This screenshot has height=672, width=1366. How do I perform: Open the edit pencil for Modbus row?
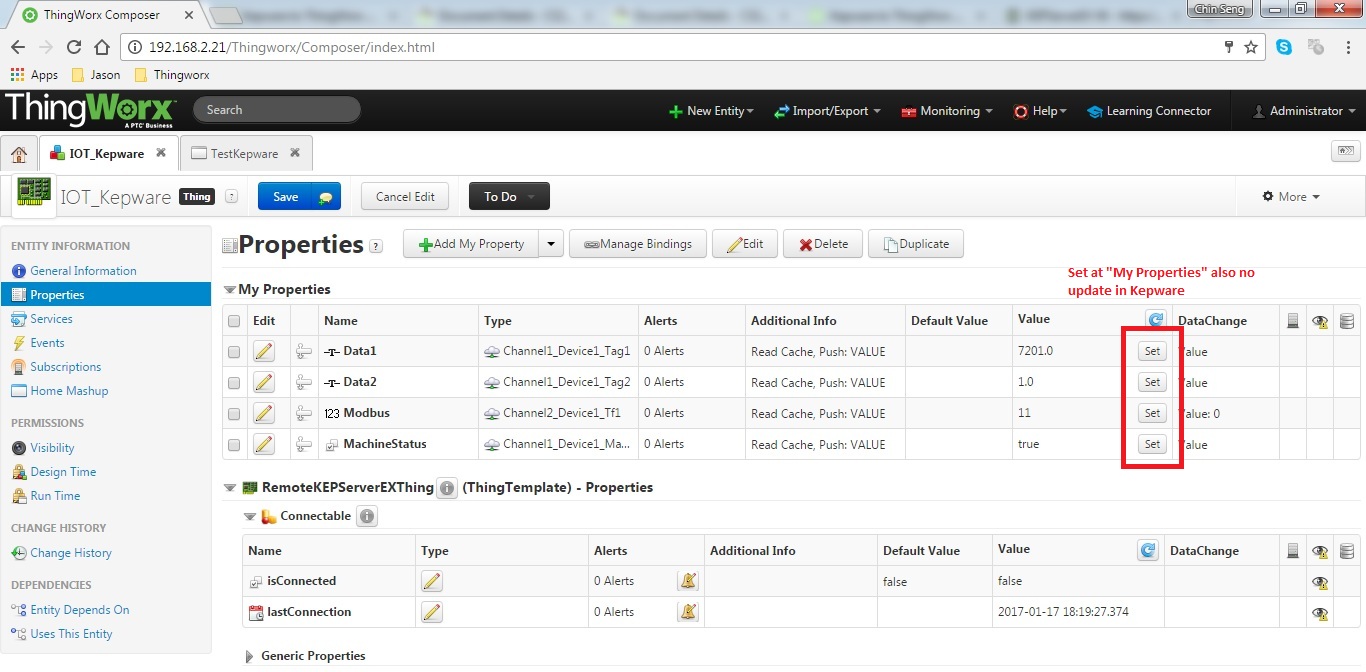[x=263, y=413]
